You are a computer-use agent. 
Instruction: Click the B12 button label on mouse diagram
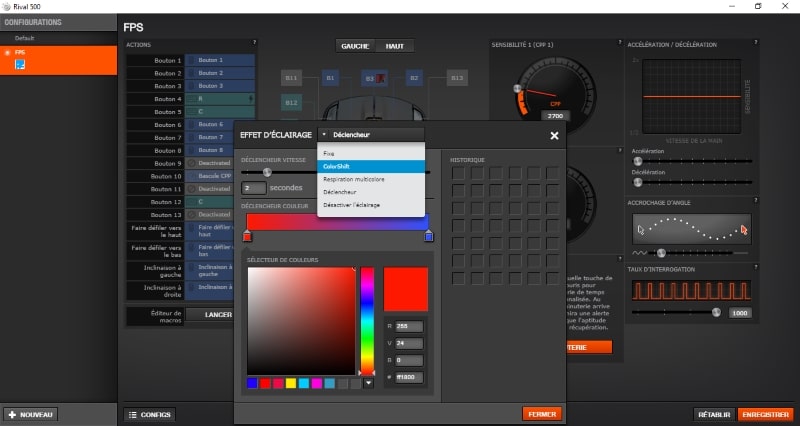292,102
